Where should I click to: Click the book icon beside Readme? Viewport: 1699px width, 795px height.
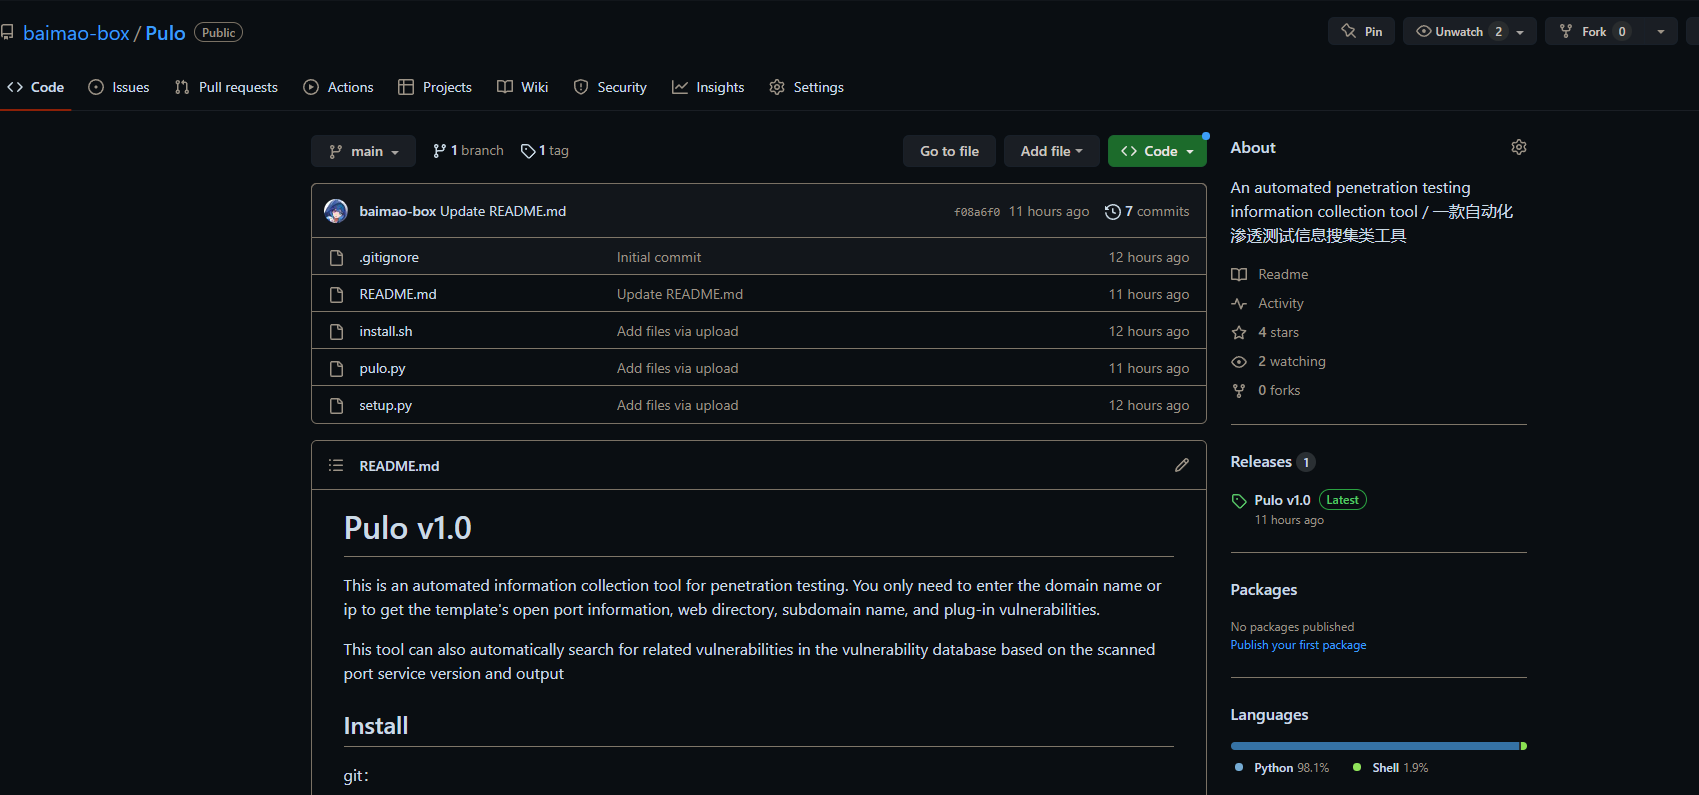click(1239, 274)
